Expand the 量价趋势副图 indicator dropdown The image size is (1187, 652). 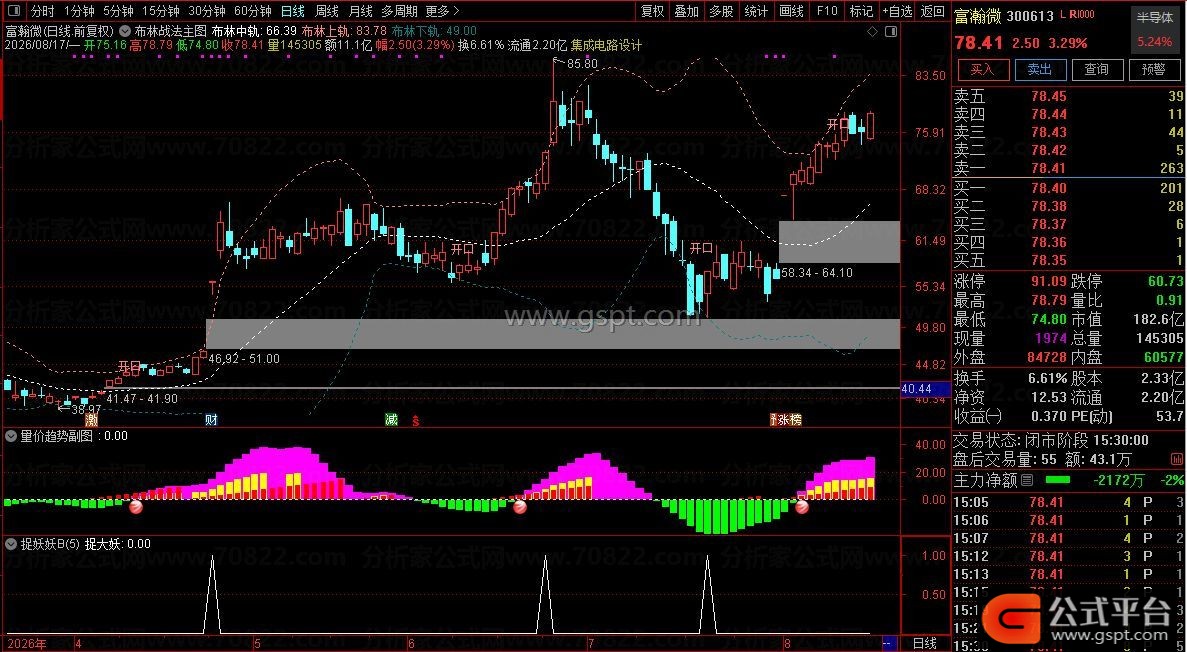point(11,436)
